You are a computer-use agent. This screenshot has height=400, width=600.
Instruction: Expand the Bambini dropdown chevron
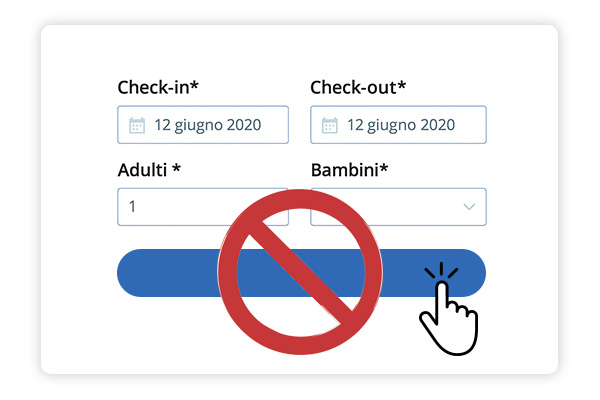(x=469, y=207)
